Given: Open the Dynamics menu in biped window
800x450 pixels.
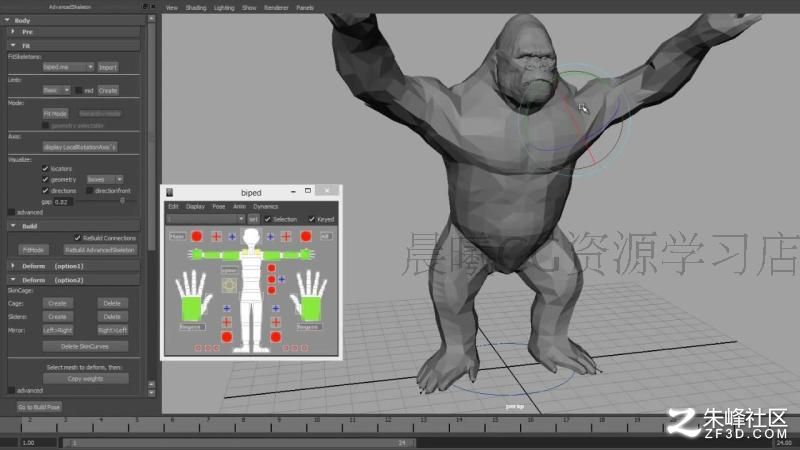Looking at the screenshot, I should (265, 207).
